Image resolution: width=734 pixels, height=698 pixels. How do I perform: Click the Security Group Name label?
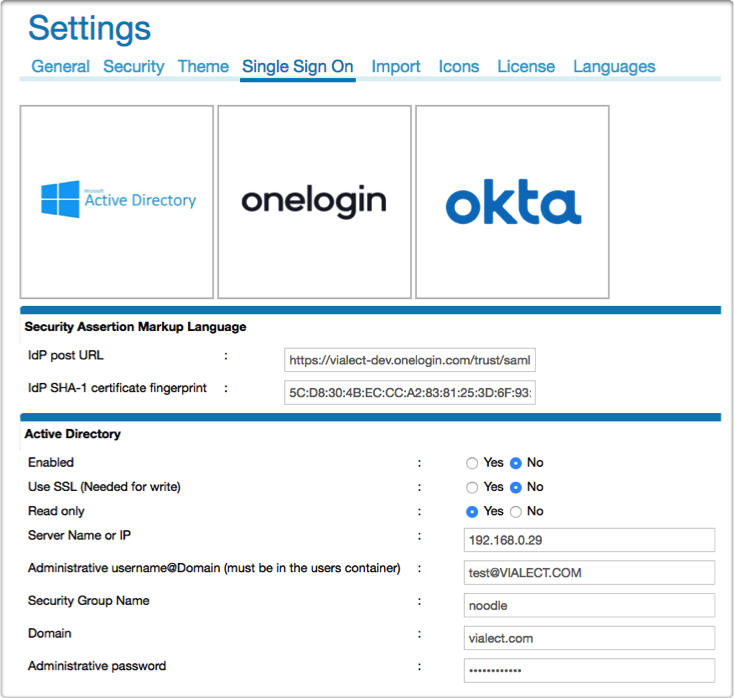click(x=88, y=601)
